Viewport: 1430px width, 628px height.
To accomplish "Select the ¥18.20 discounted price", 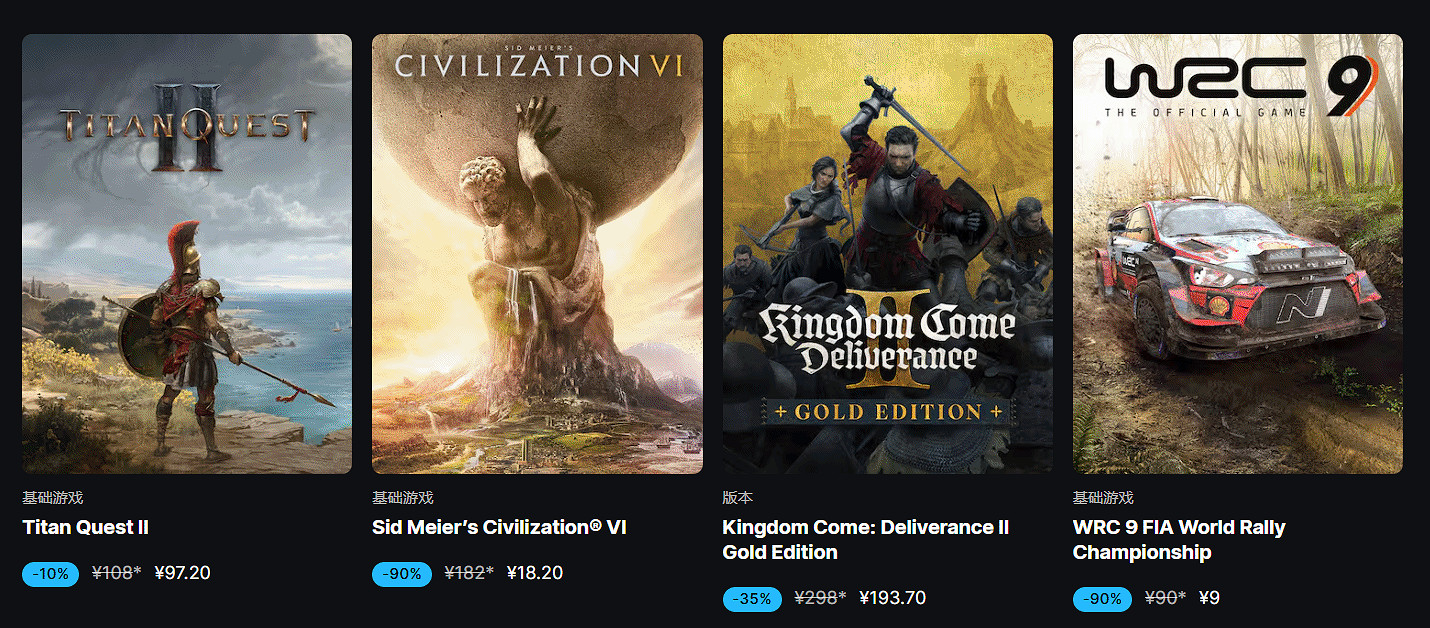I will 535,573.
